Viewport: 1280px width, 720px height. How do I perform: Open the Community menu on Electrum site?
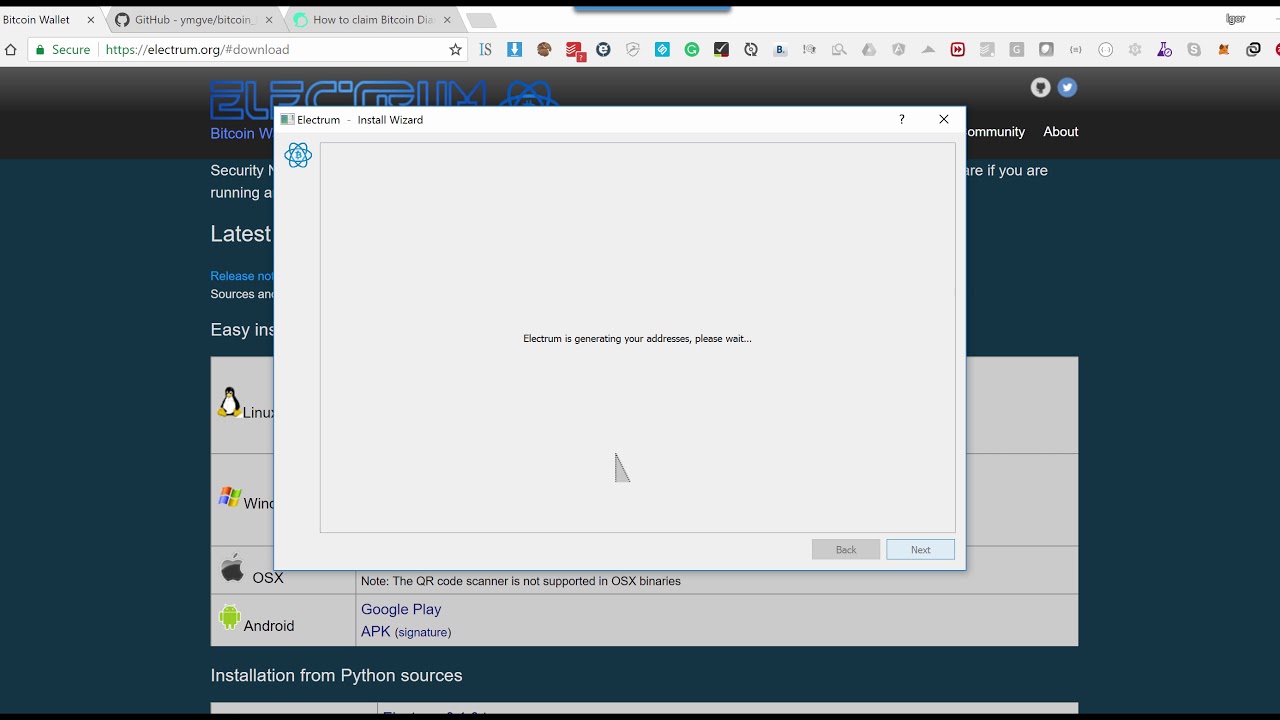[x=995, y=131]
